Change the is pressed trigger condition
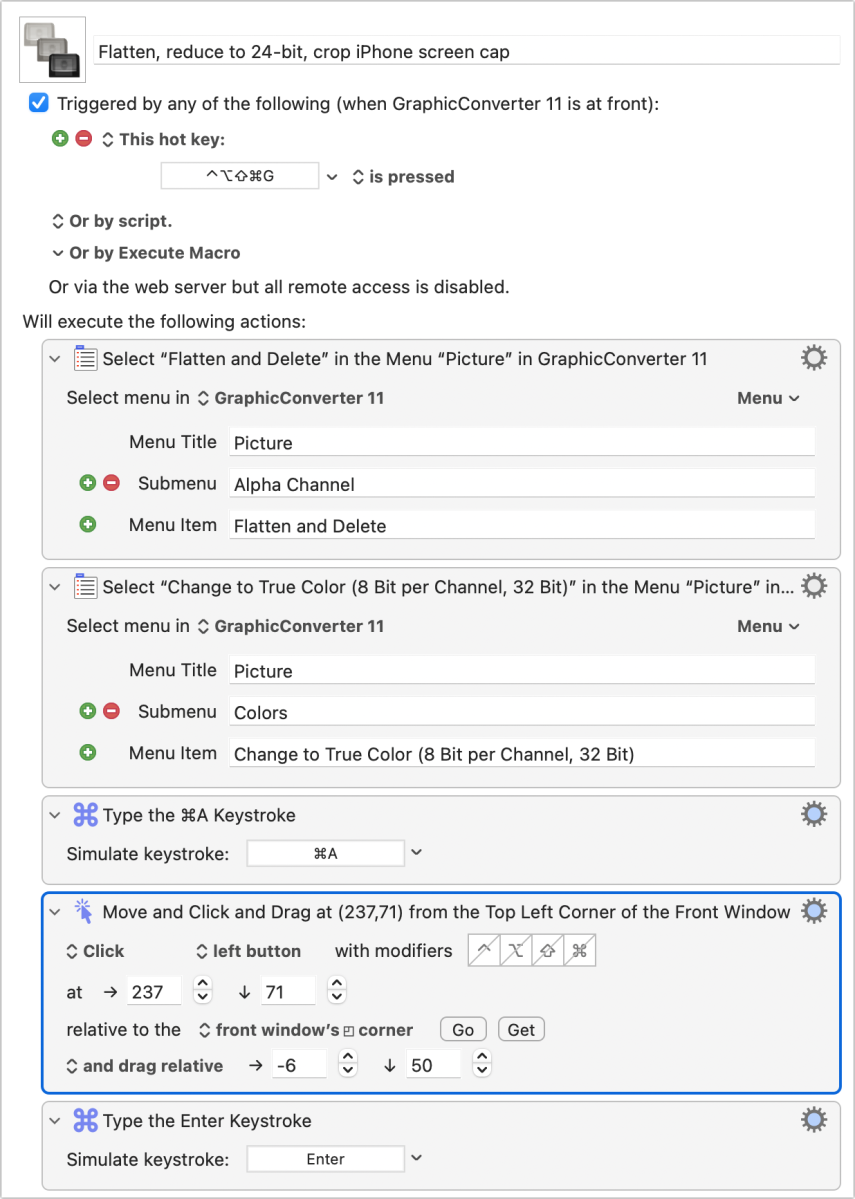The image size is (855, 1199). (403, 177)
